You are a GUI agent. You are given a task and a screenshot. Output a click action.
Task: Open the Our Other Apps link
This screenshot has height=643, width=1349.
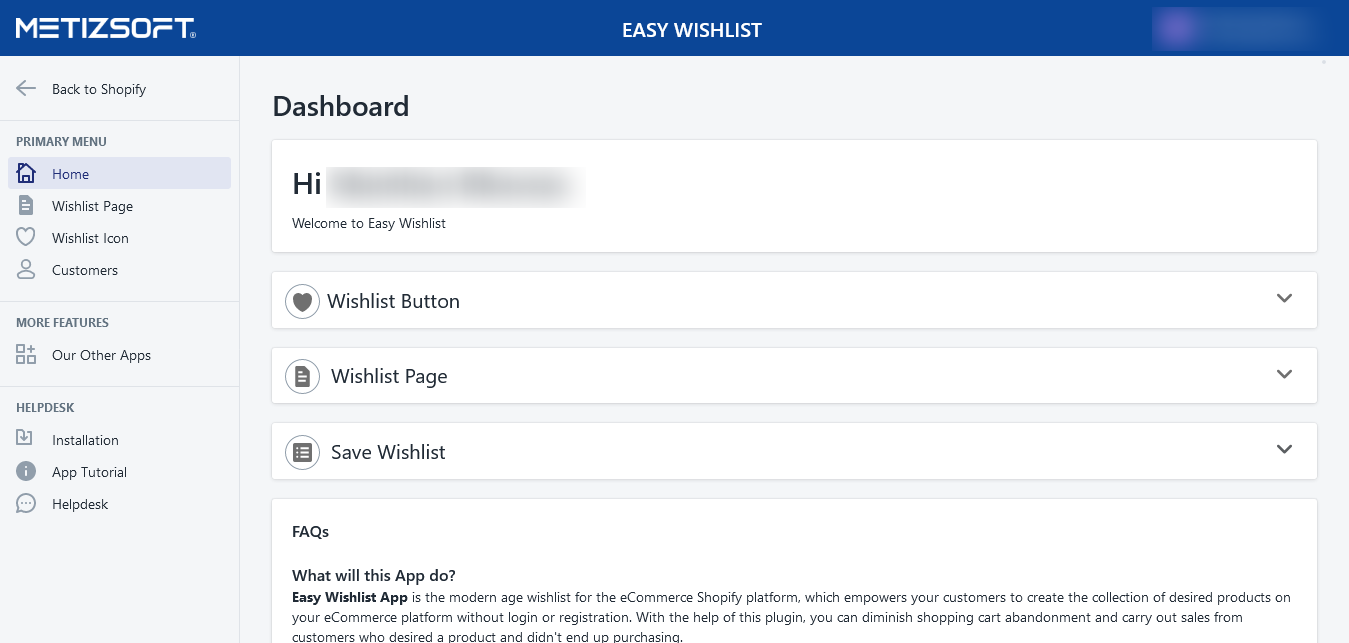(101, 355)
